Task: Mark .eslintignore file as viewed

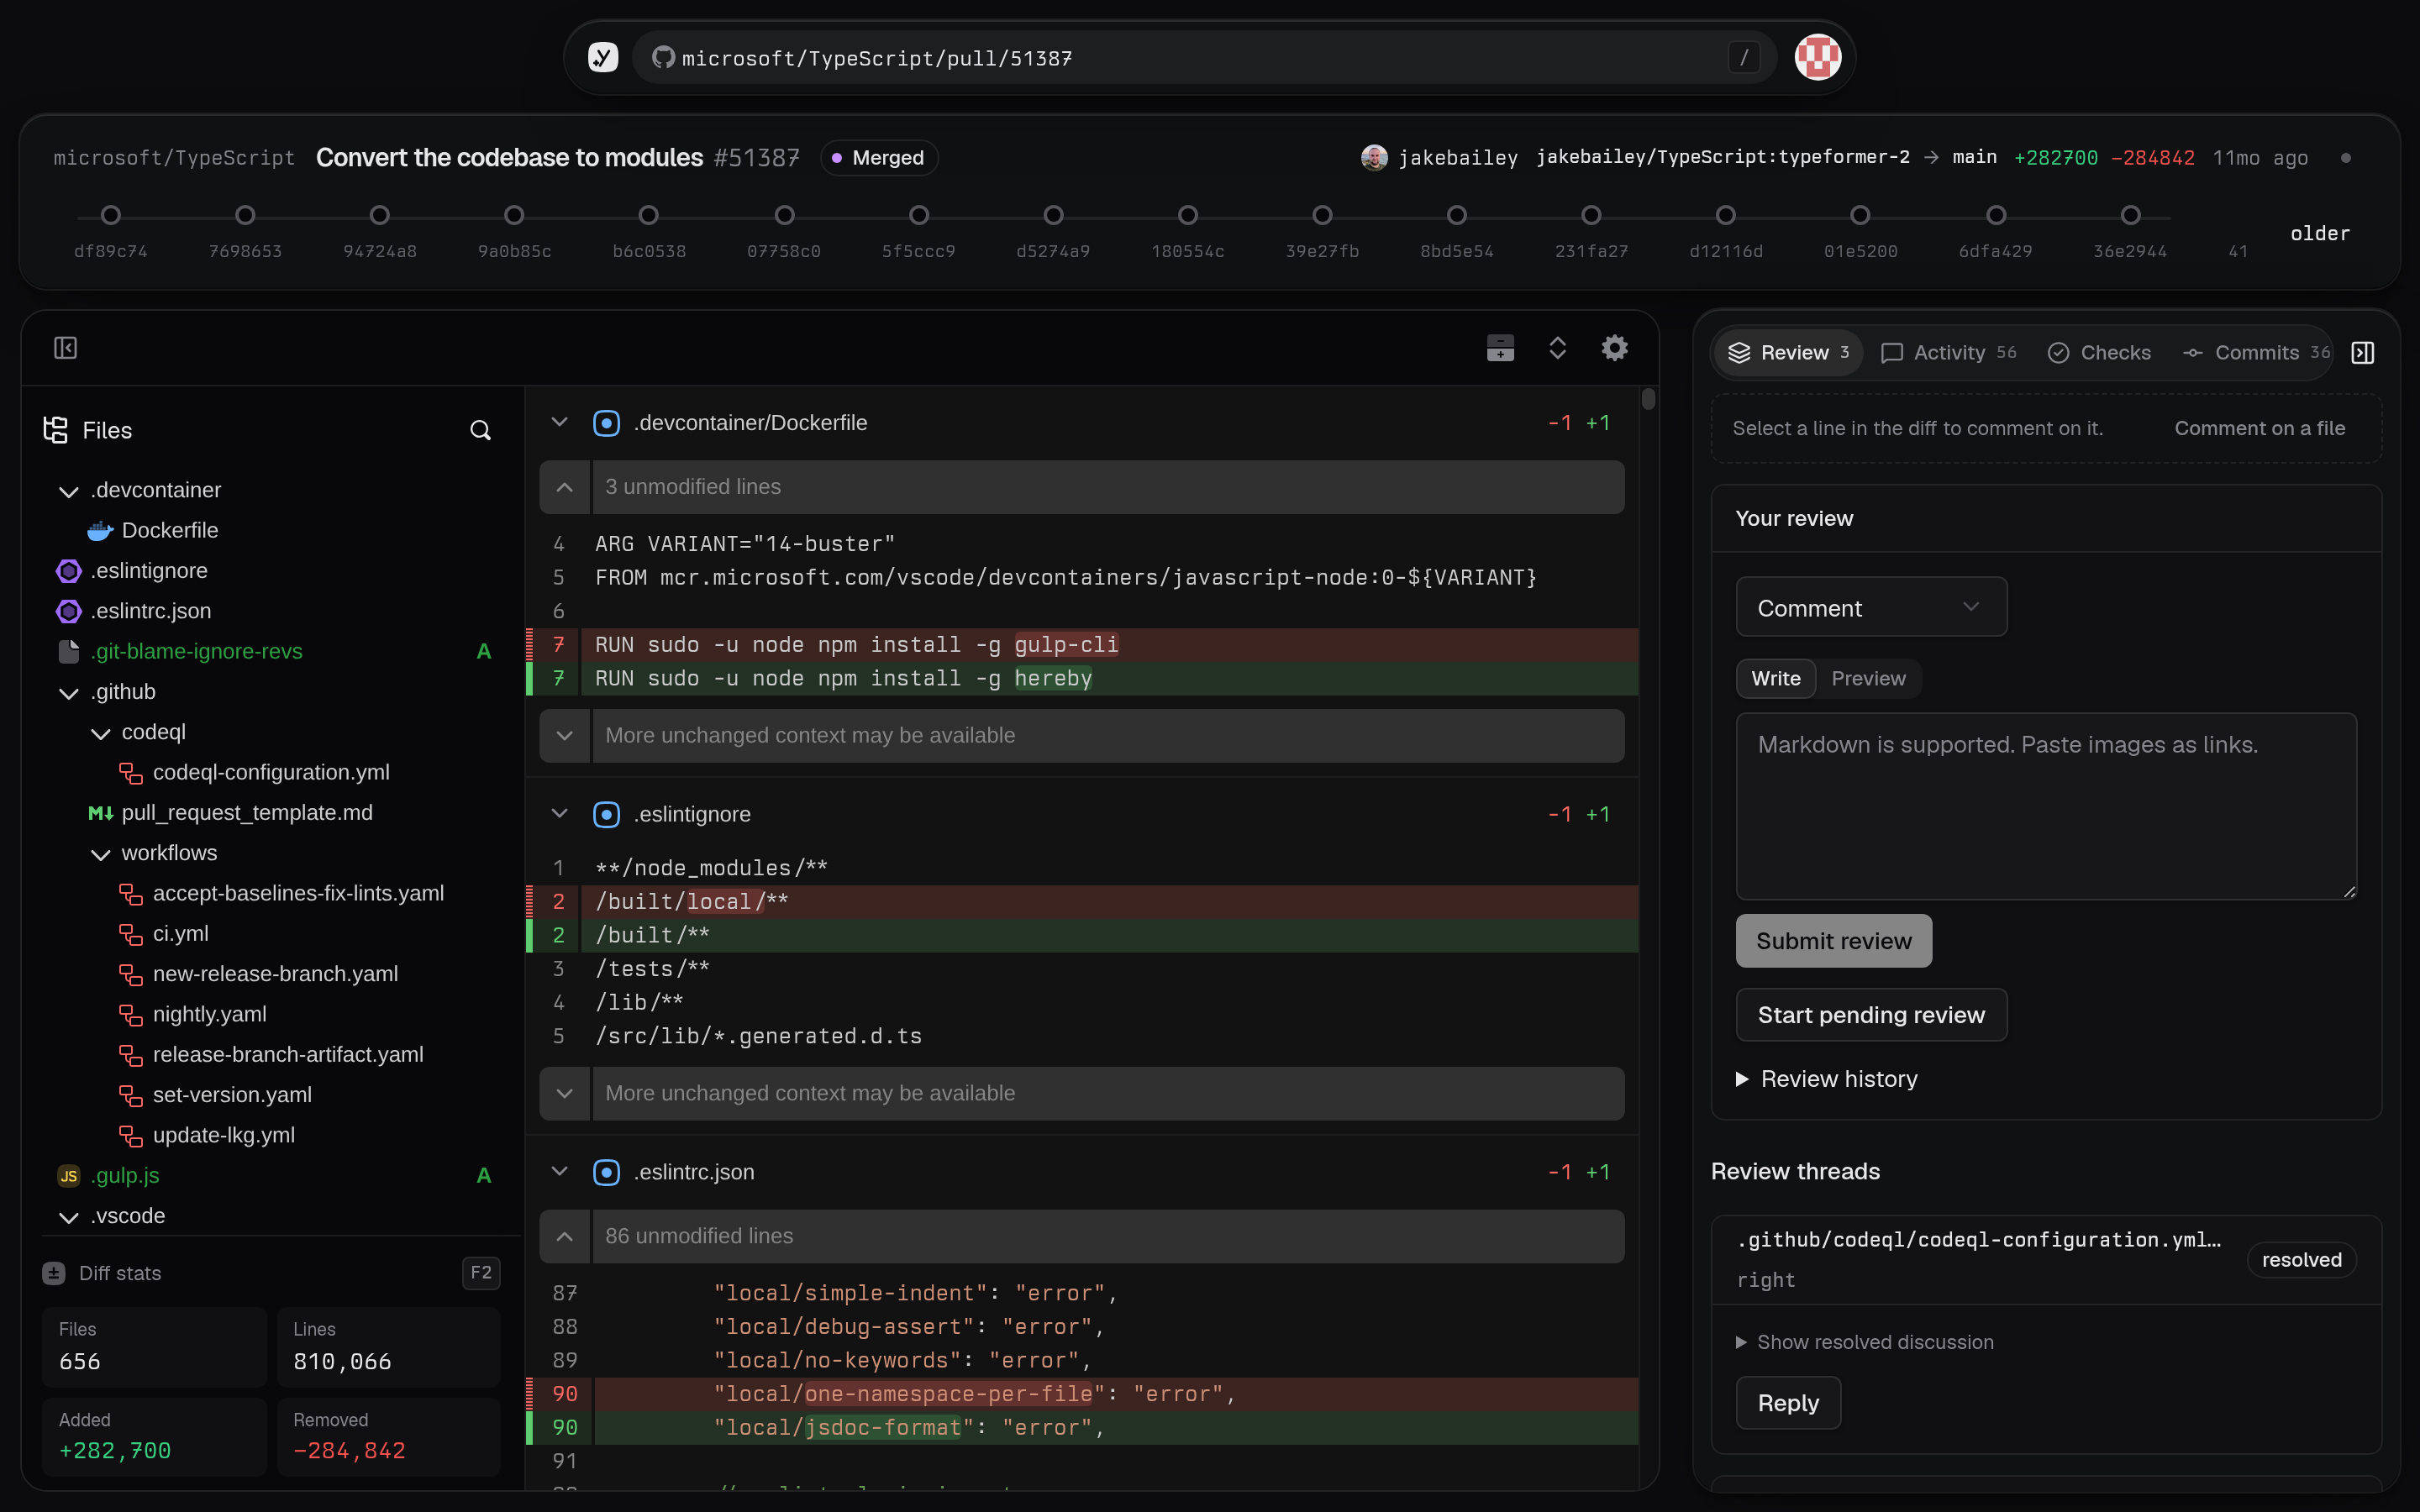Action: [606, 814]
